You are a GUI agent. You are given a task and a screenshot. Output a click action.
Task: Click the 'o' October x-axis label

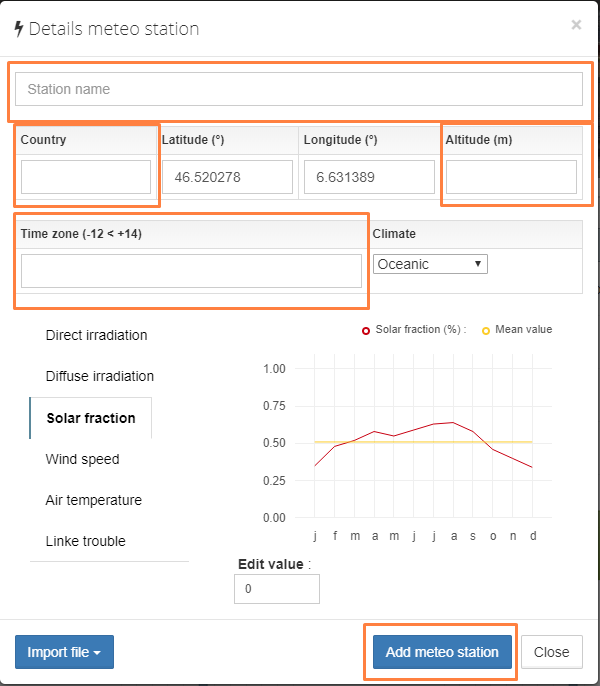(493, 536)
